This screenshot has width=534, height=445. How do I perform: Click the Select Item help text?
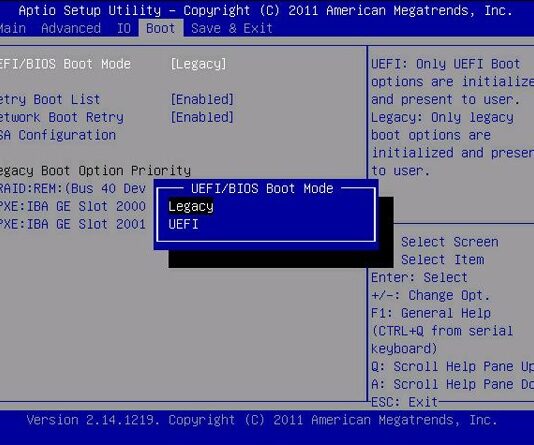(442, 260)
